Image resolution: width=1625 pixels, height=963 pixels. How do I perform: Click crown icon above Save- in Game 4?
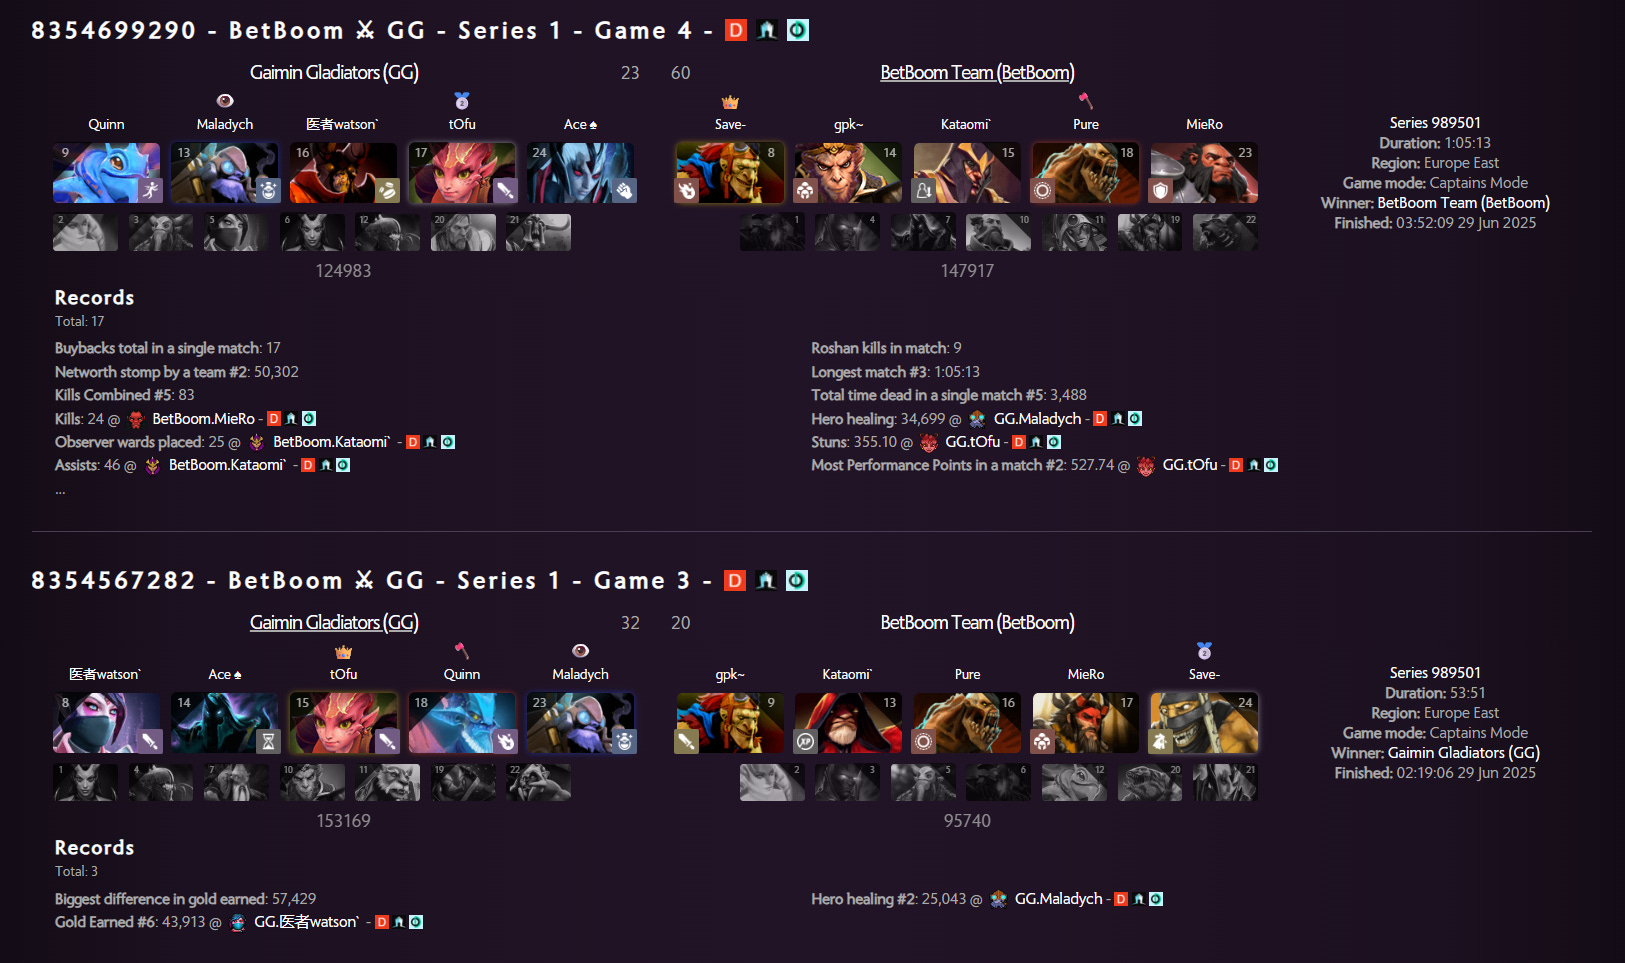[730, 102]
